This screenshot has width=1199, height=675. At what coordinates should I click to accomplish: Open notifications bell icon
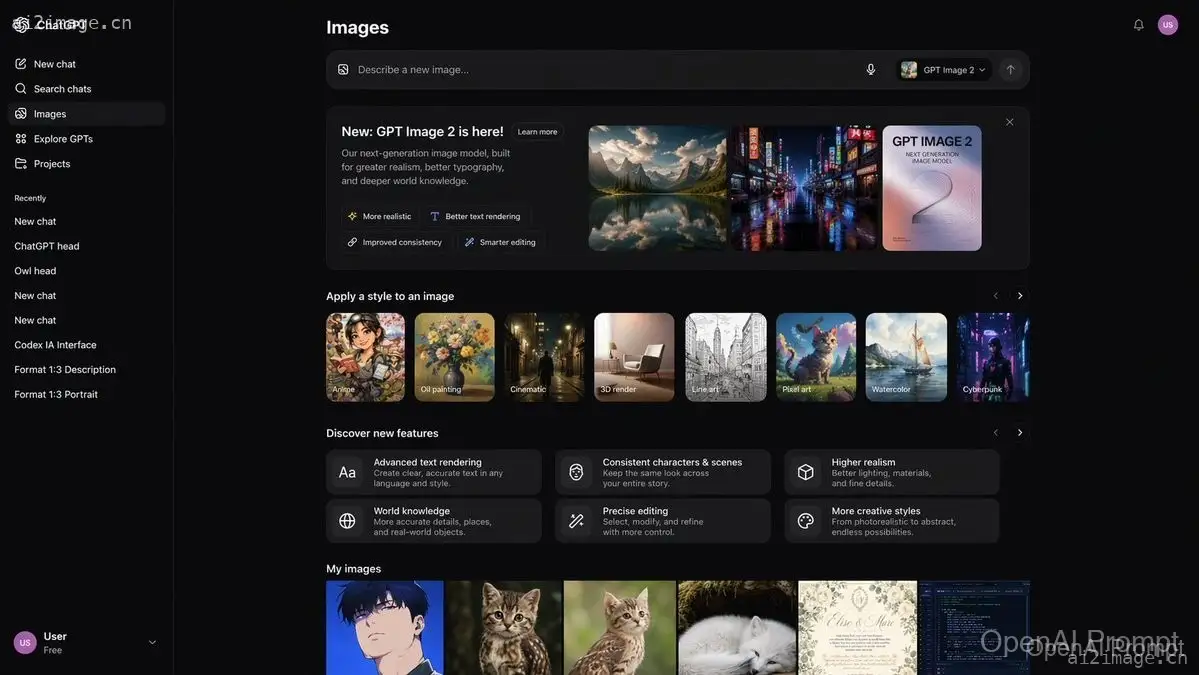pyautogui.click(x=1139, y=24)
